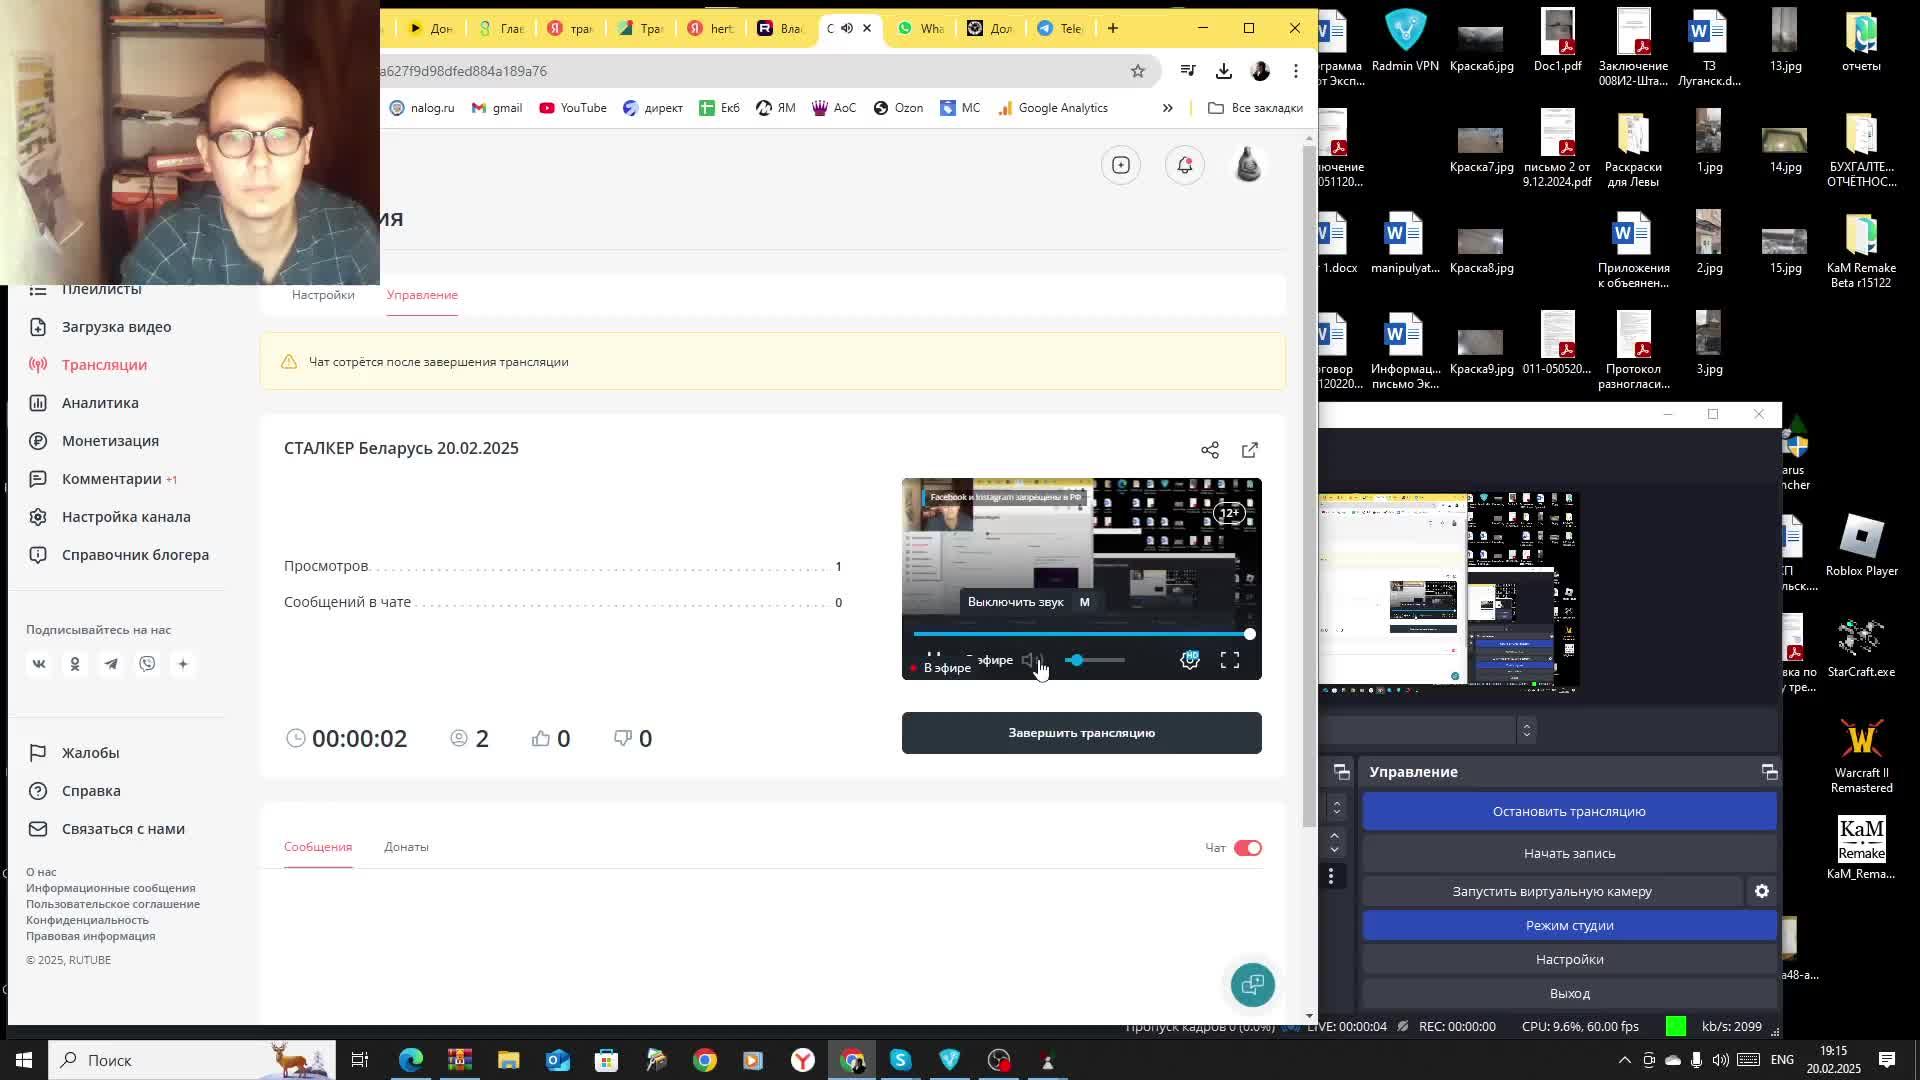Open Radmin VPN desktop shortcut

click(x=1405, y=41)
